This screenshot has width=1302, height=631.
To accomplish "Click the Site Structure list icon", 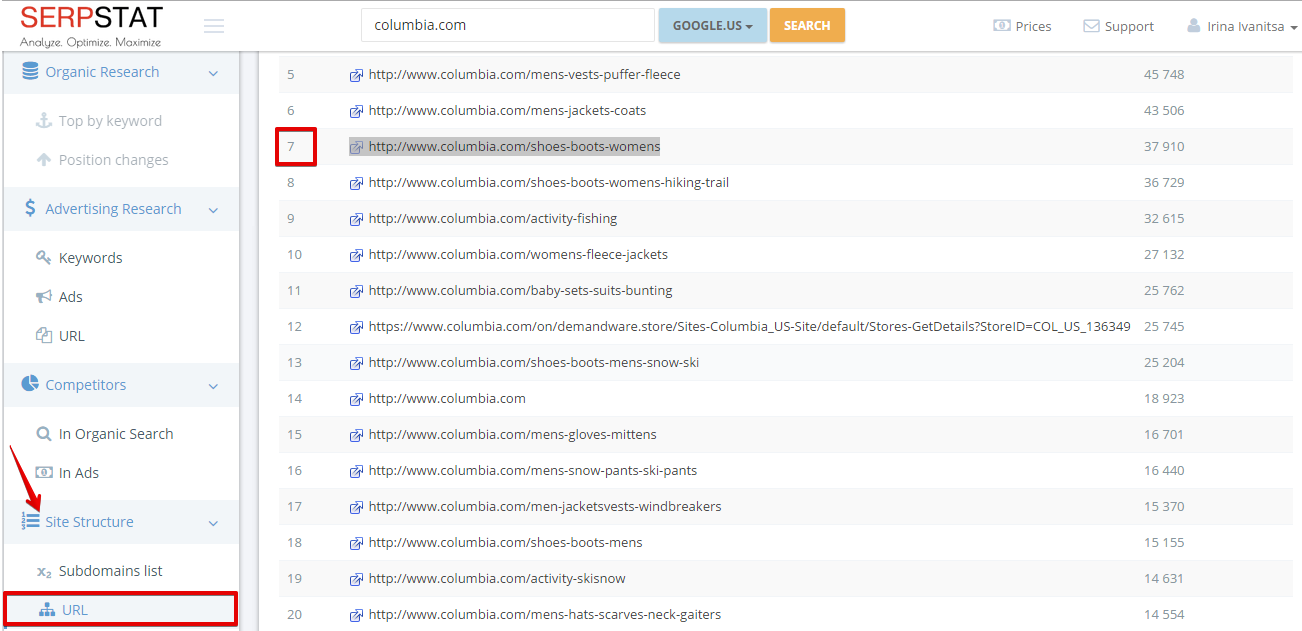I will (x=30, y=522).
